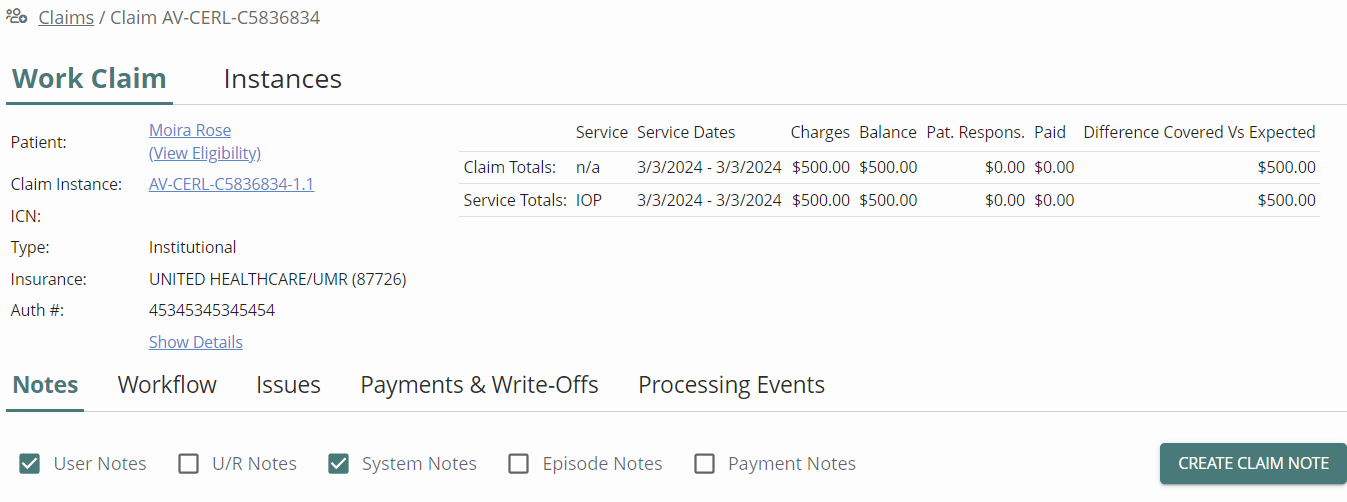
Task: Click the claims people icon in breadcrumb
Action: pos(17,17)
